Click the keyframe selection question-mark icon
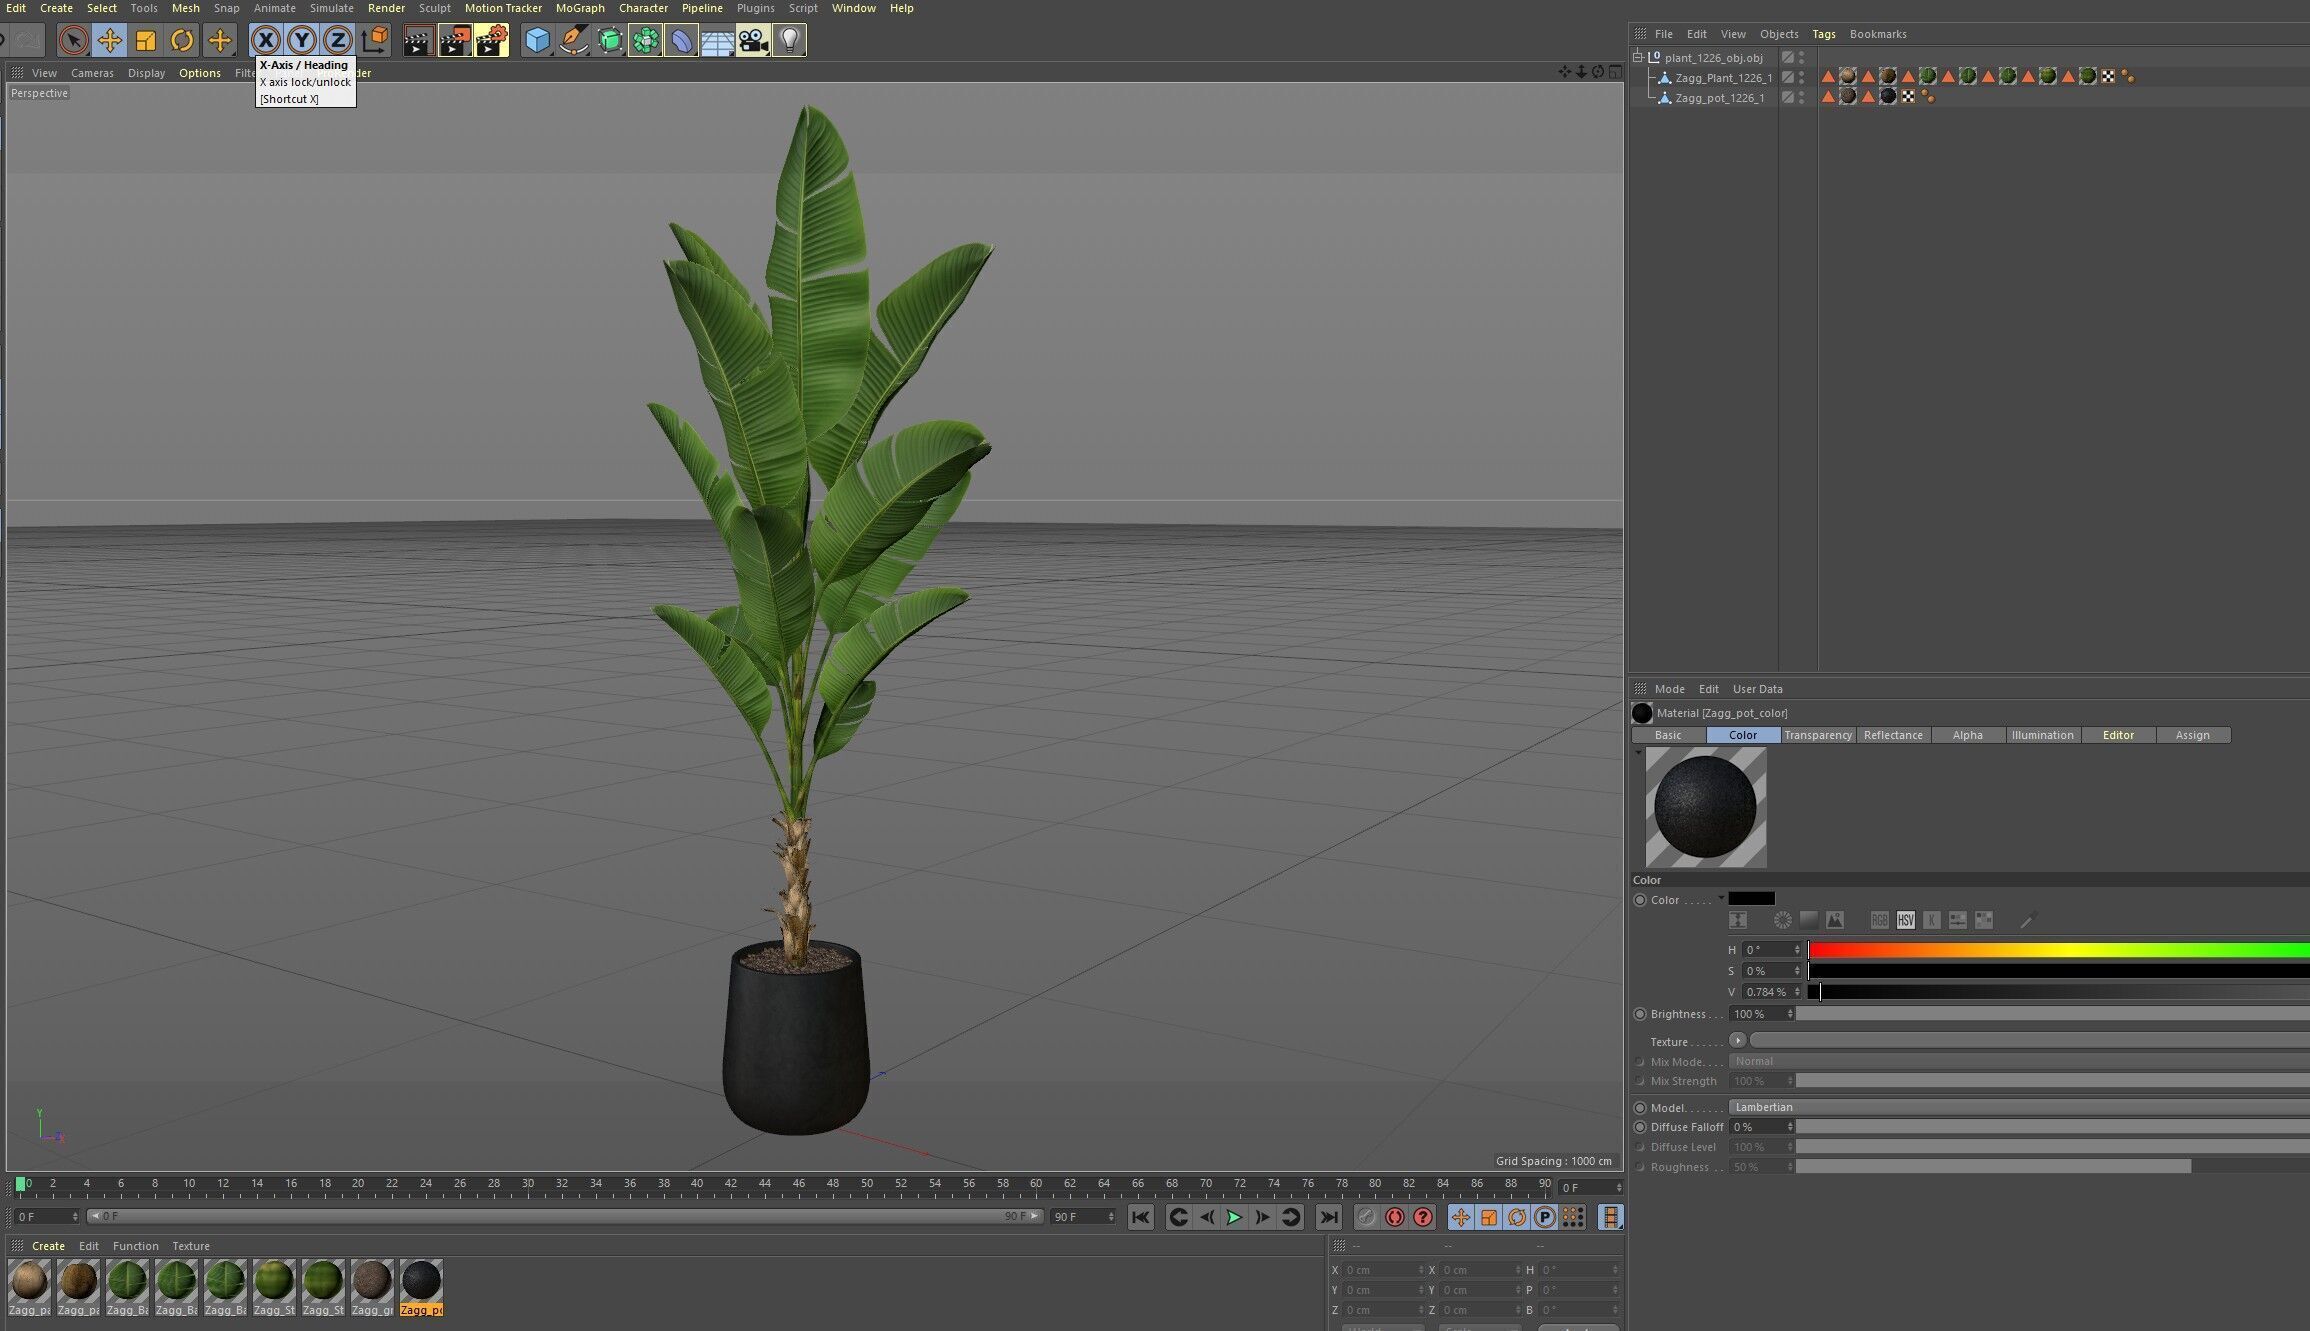This screenshot has width=2310, height=1331. (x=1423, y=1217)
